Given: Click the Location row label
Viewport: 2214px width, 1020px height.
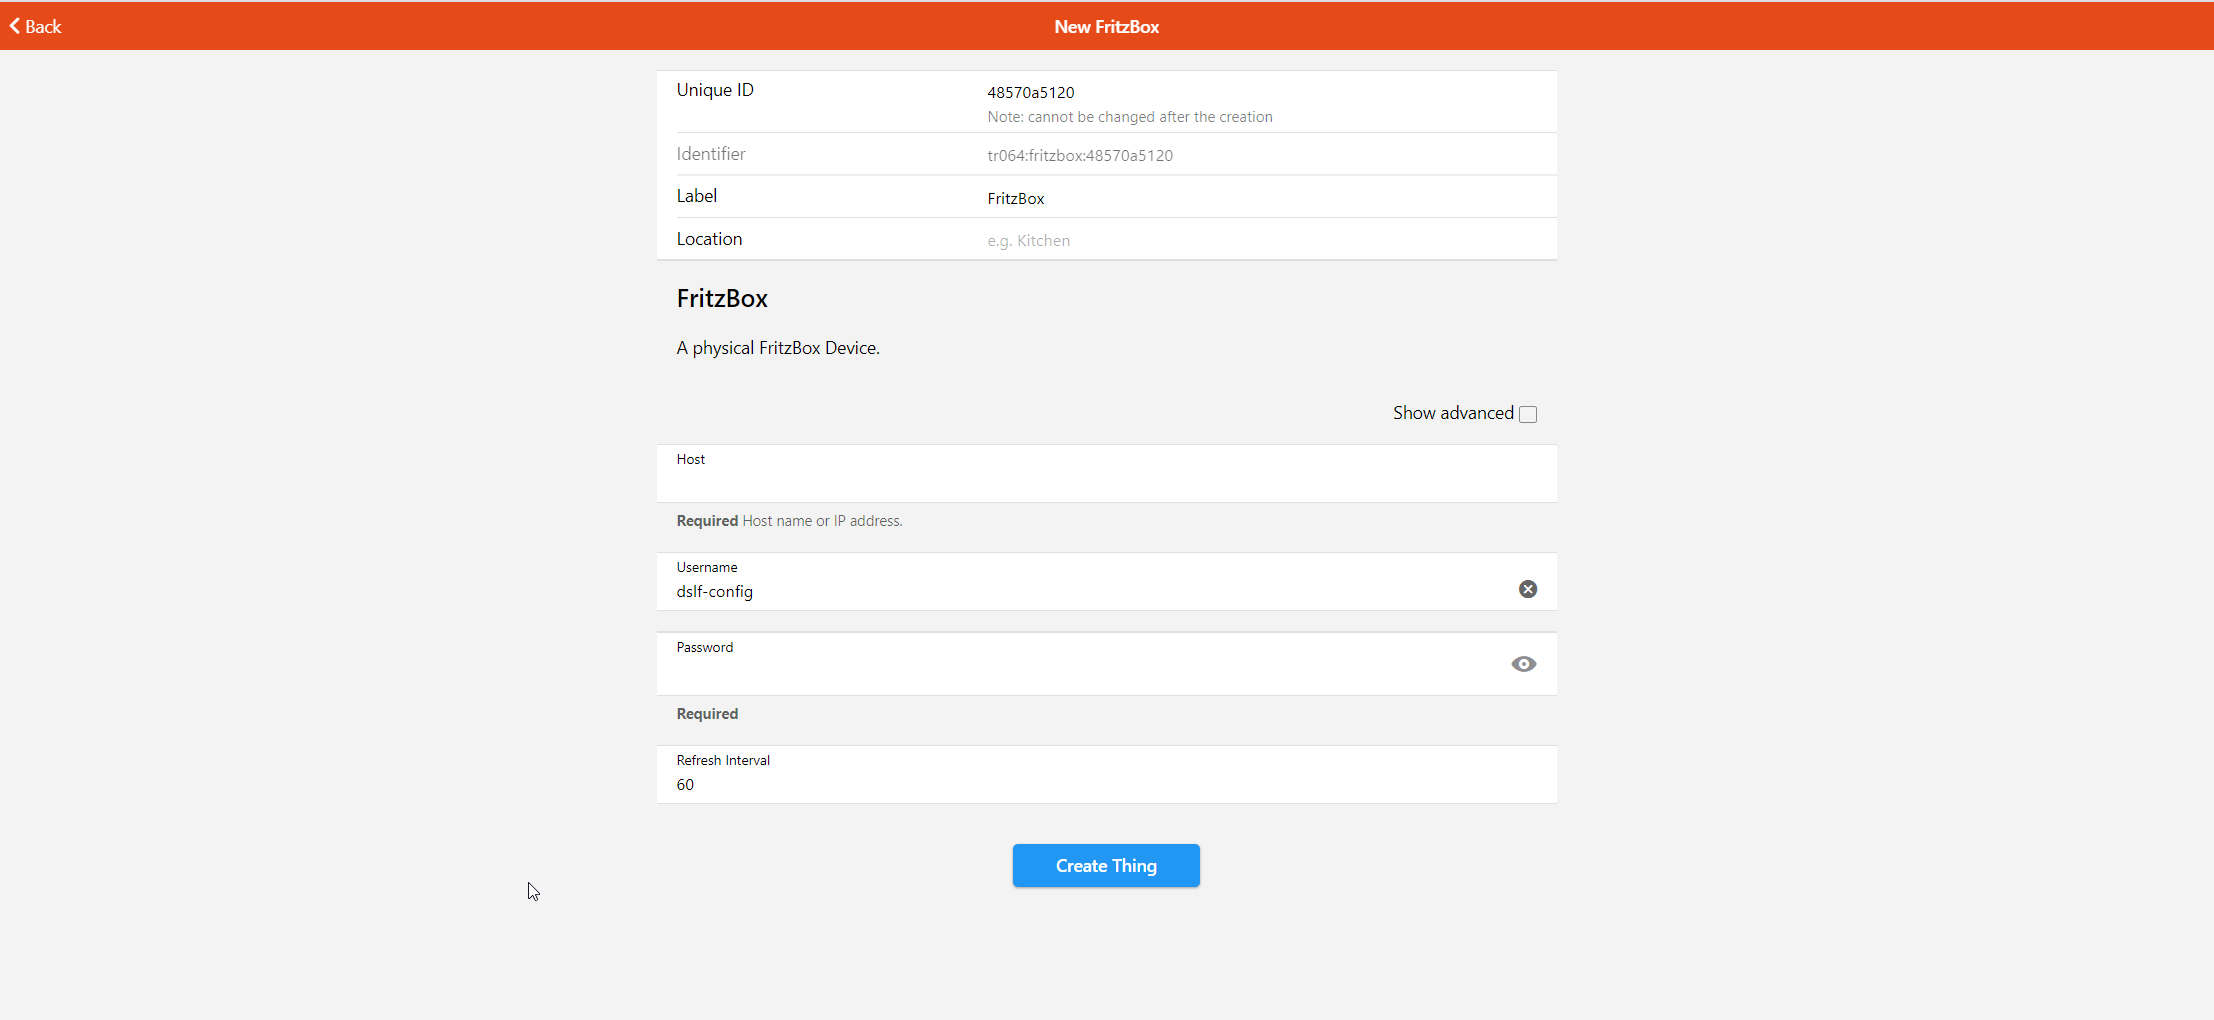Looking at the screenshot, I should pyautogui.click(x=709, y=239).
